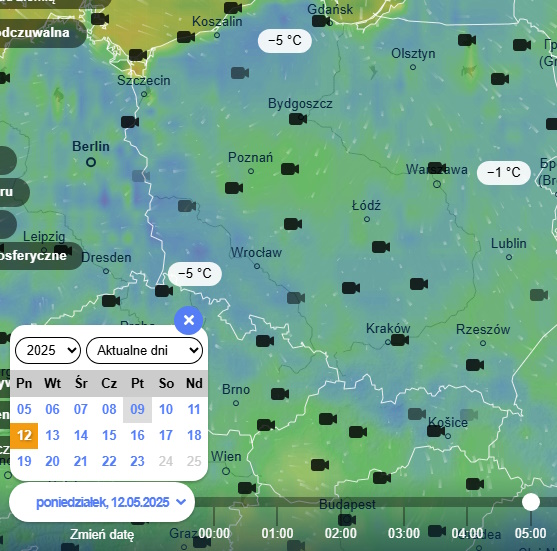Open the webcam icon at Bydgoszcz
This screenshot has width=557, height=551.
pos(298,119)
